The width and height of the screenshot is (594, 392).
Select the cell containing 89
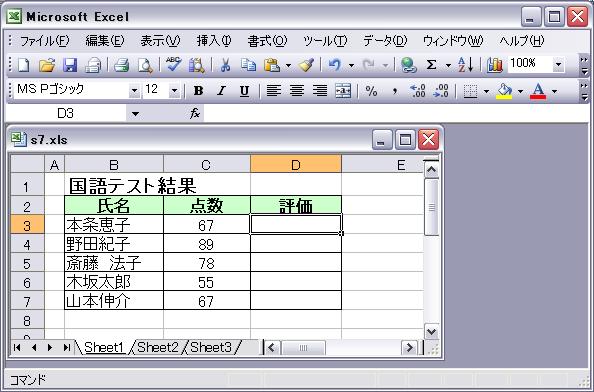pos(206,244)
